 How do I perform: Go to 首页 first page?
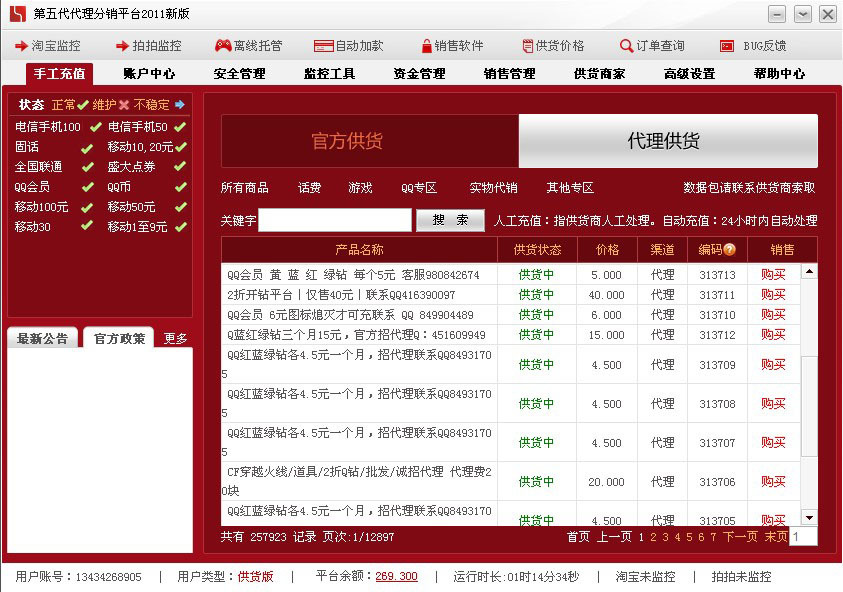pos(578,537)
